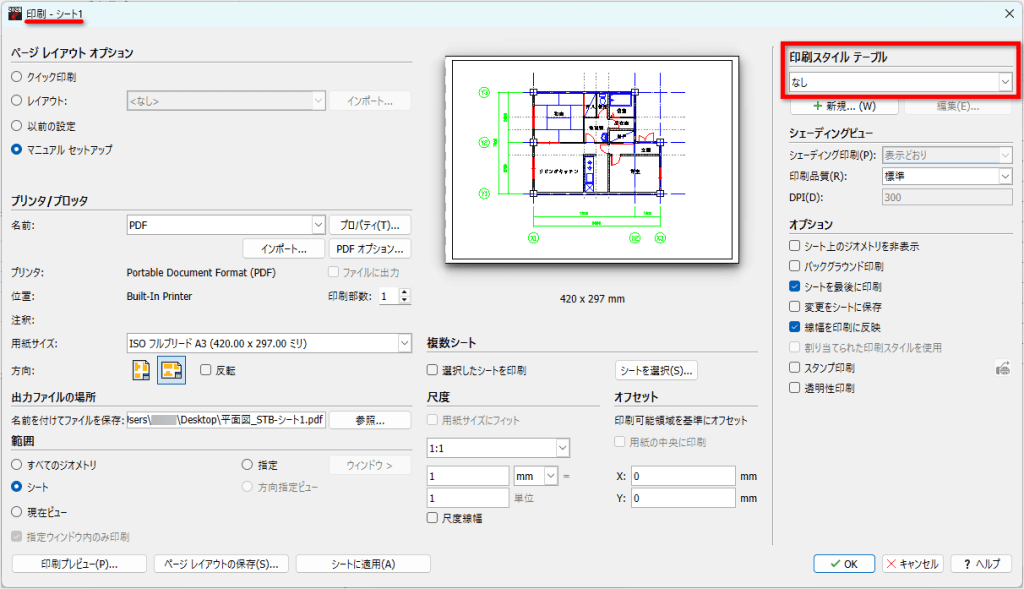The image size is (1024, 589).
Task: Click 参照... browse button
Action: click(370, 420)
